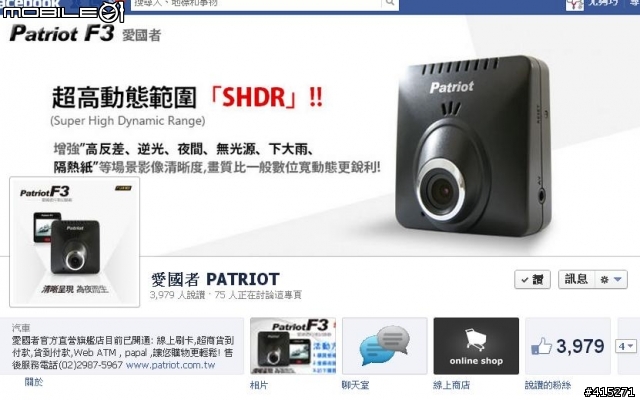Select the 線上商店 online store label
The image size is (640, 400).
tap(452, 384)
